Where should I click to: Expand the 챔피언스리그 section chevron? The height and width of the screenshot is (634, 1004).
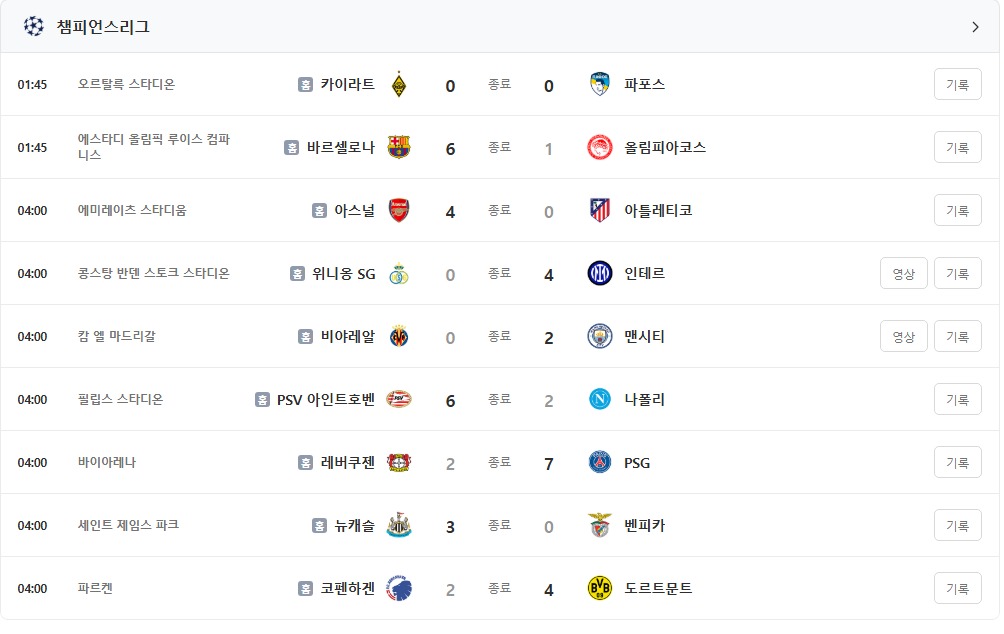pyautogui.click(x=975, y=27)
